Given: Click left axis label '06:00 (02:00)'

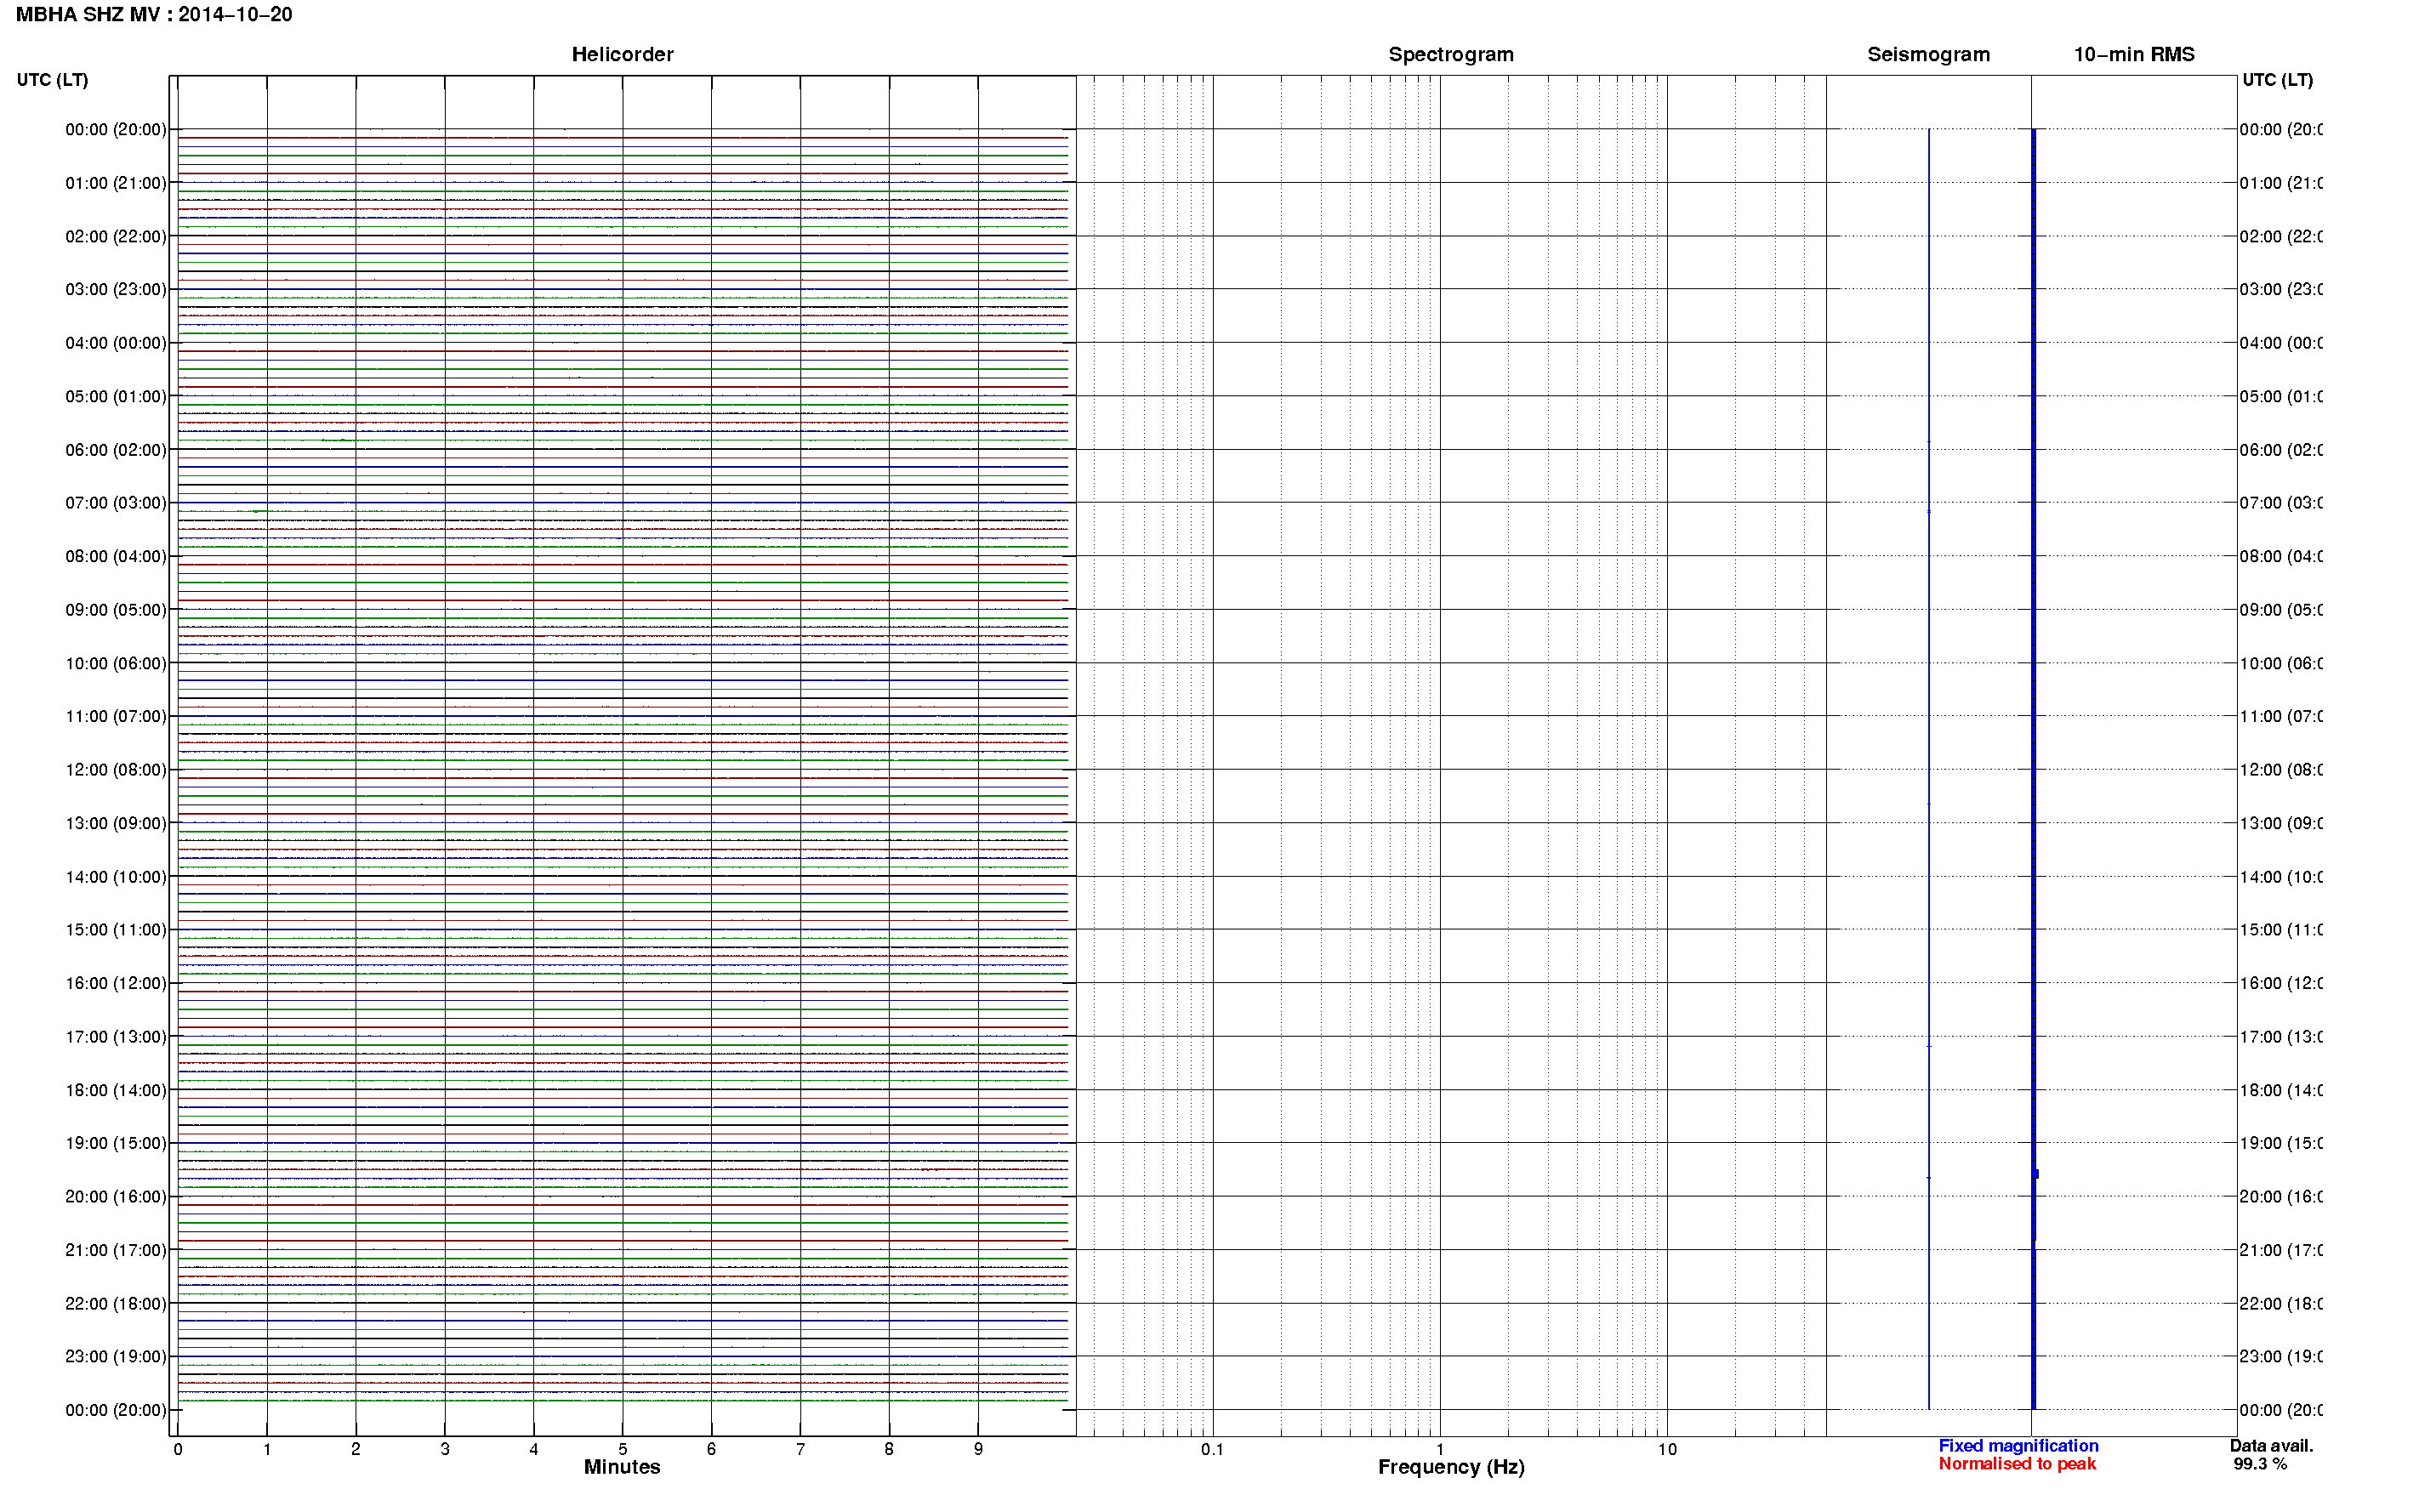Looking at the screenshot, I should (116, 450).
